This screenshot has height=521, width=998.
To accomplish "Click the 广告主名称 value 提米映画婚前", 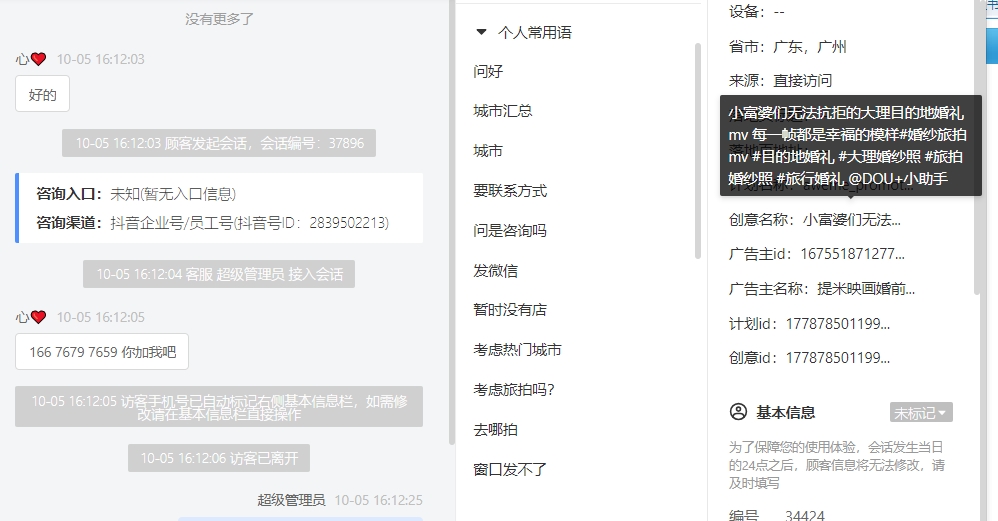I will pyautogui.click(x=866, y=289).
